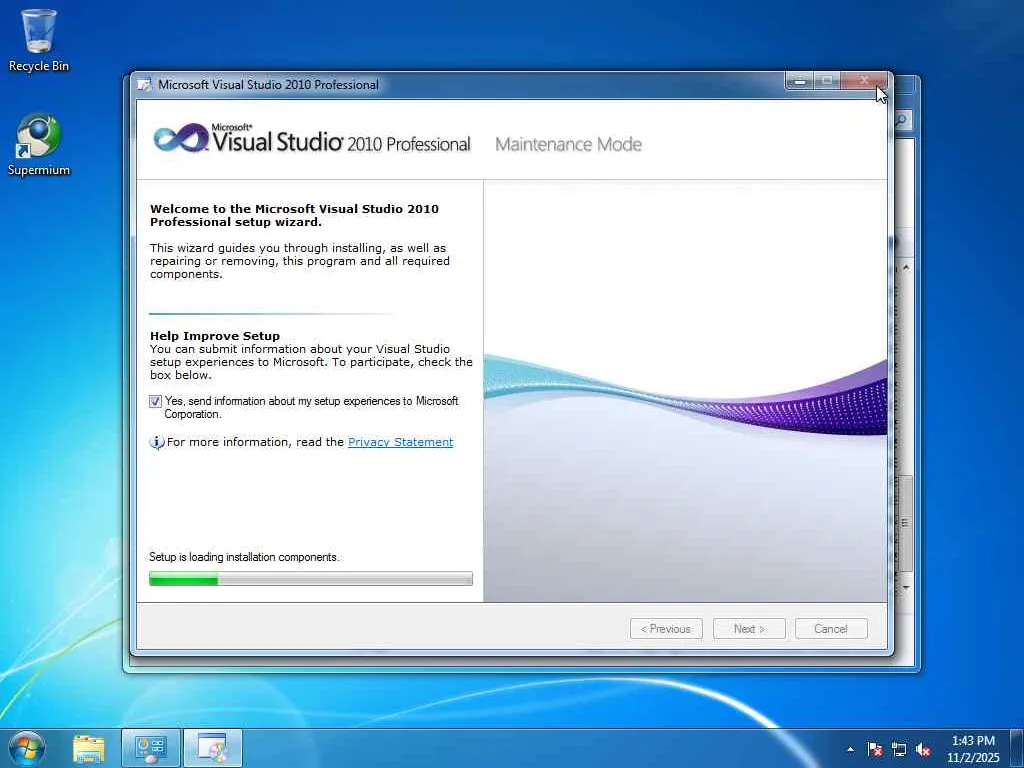Image resolution: width=1024 pixels, height=768 pixels.
Task: Click the Previous button
Action: click(x=666, y=629)
